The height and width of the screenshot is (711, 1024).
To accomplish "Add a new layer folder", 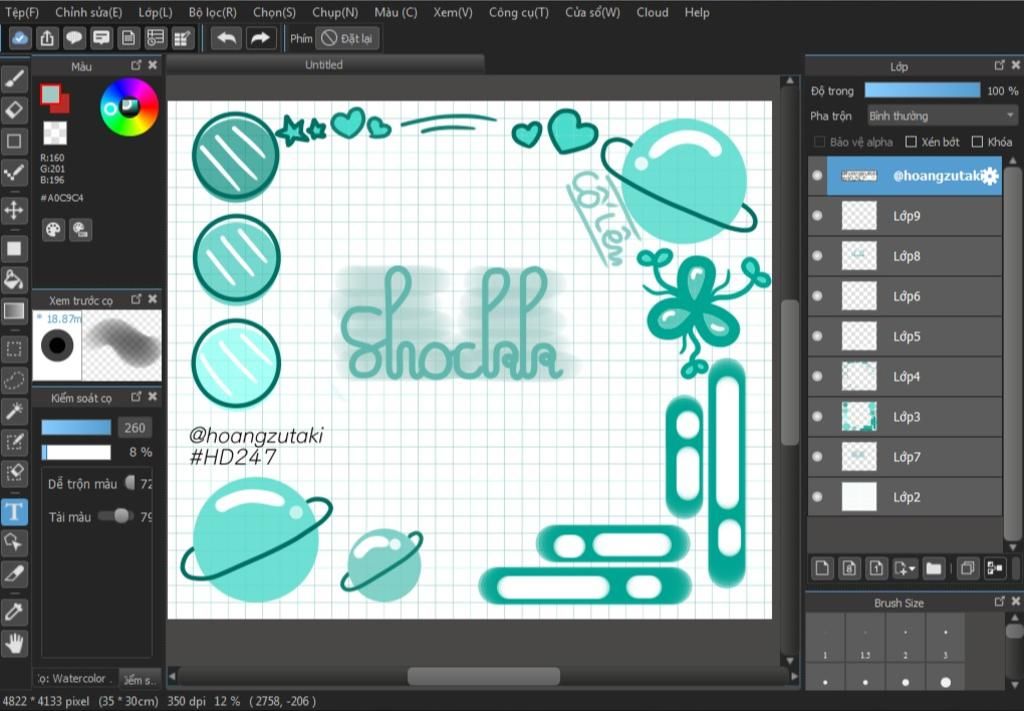I will click(x=934, y=568).
